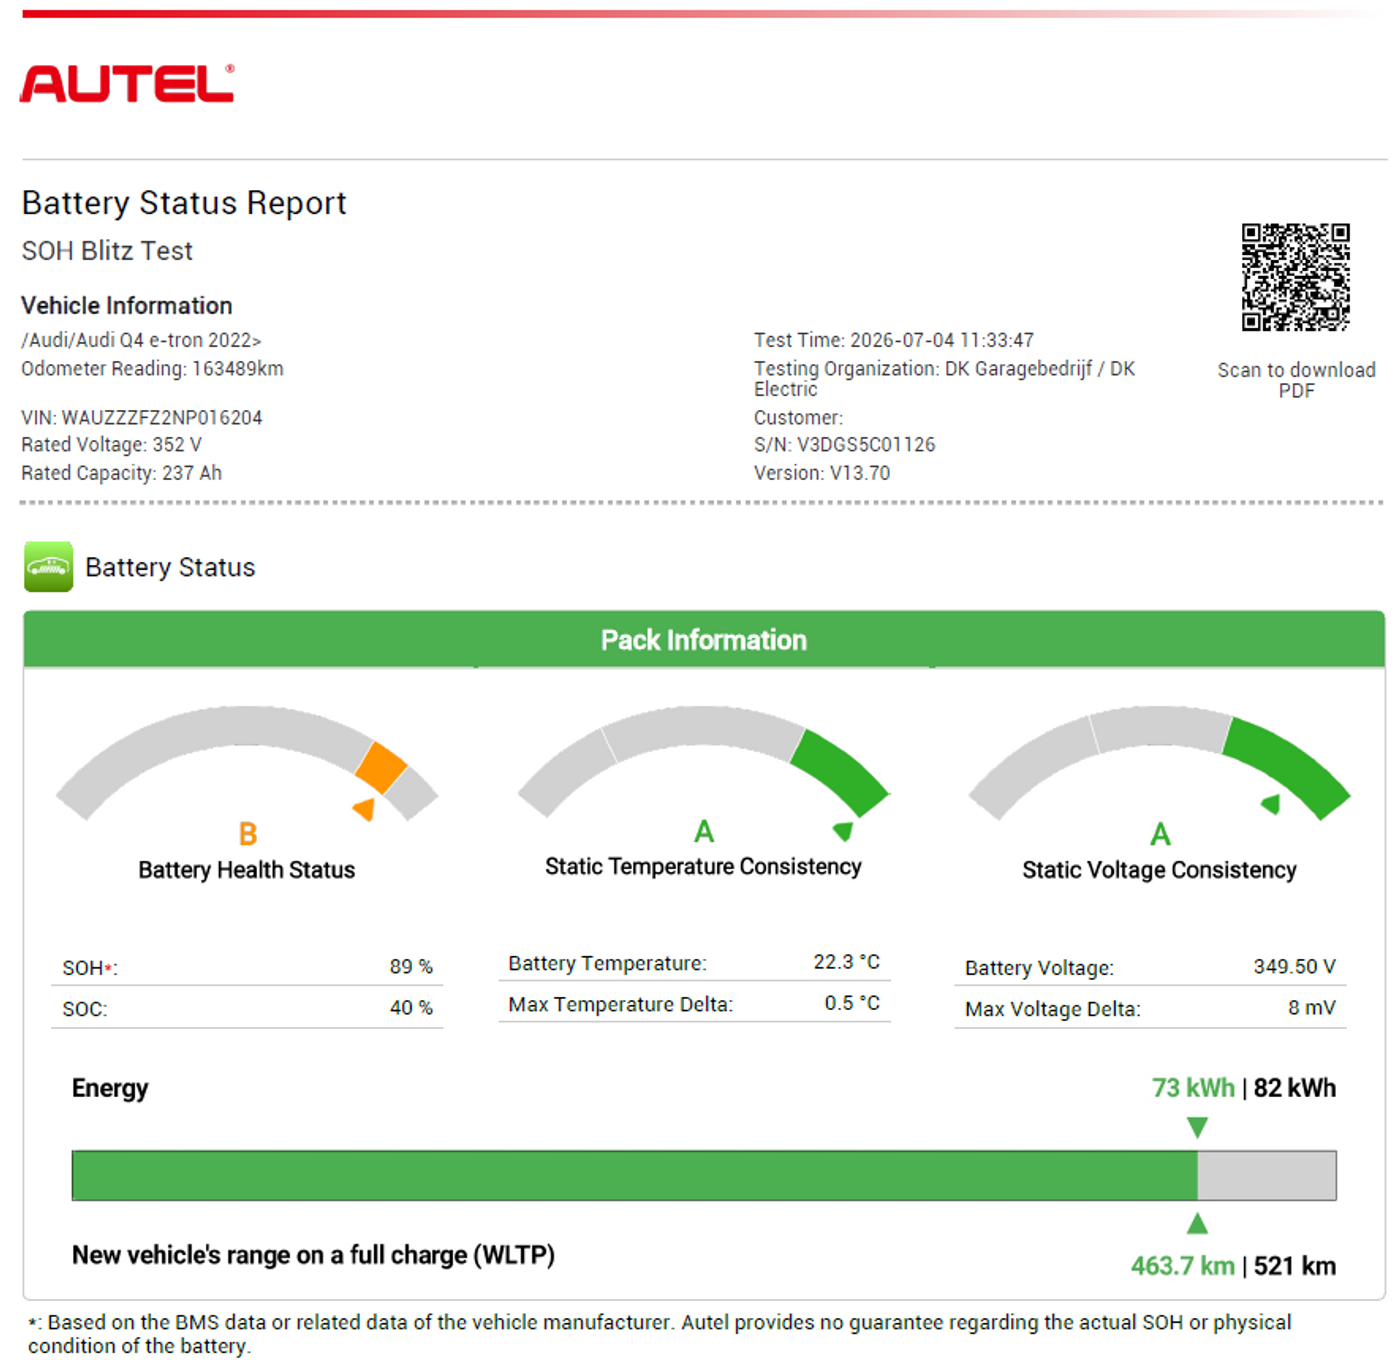
Task: Click the orange "B" health grade letter
Action: point(248,834)
